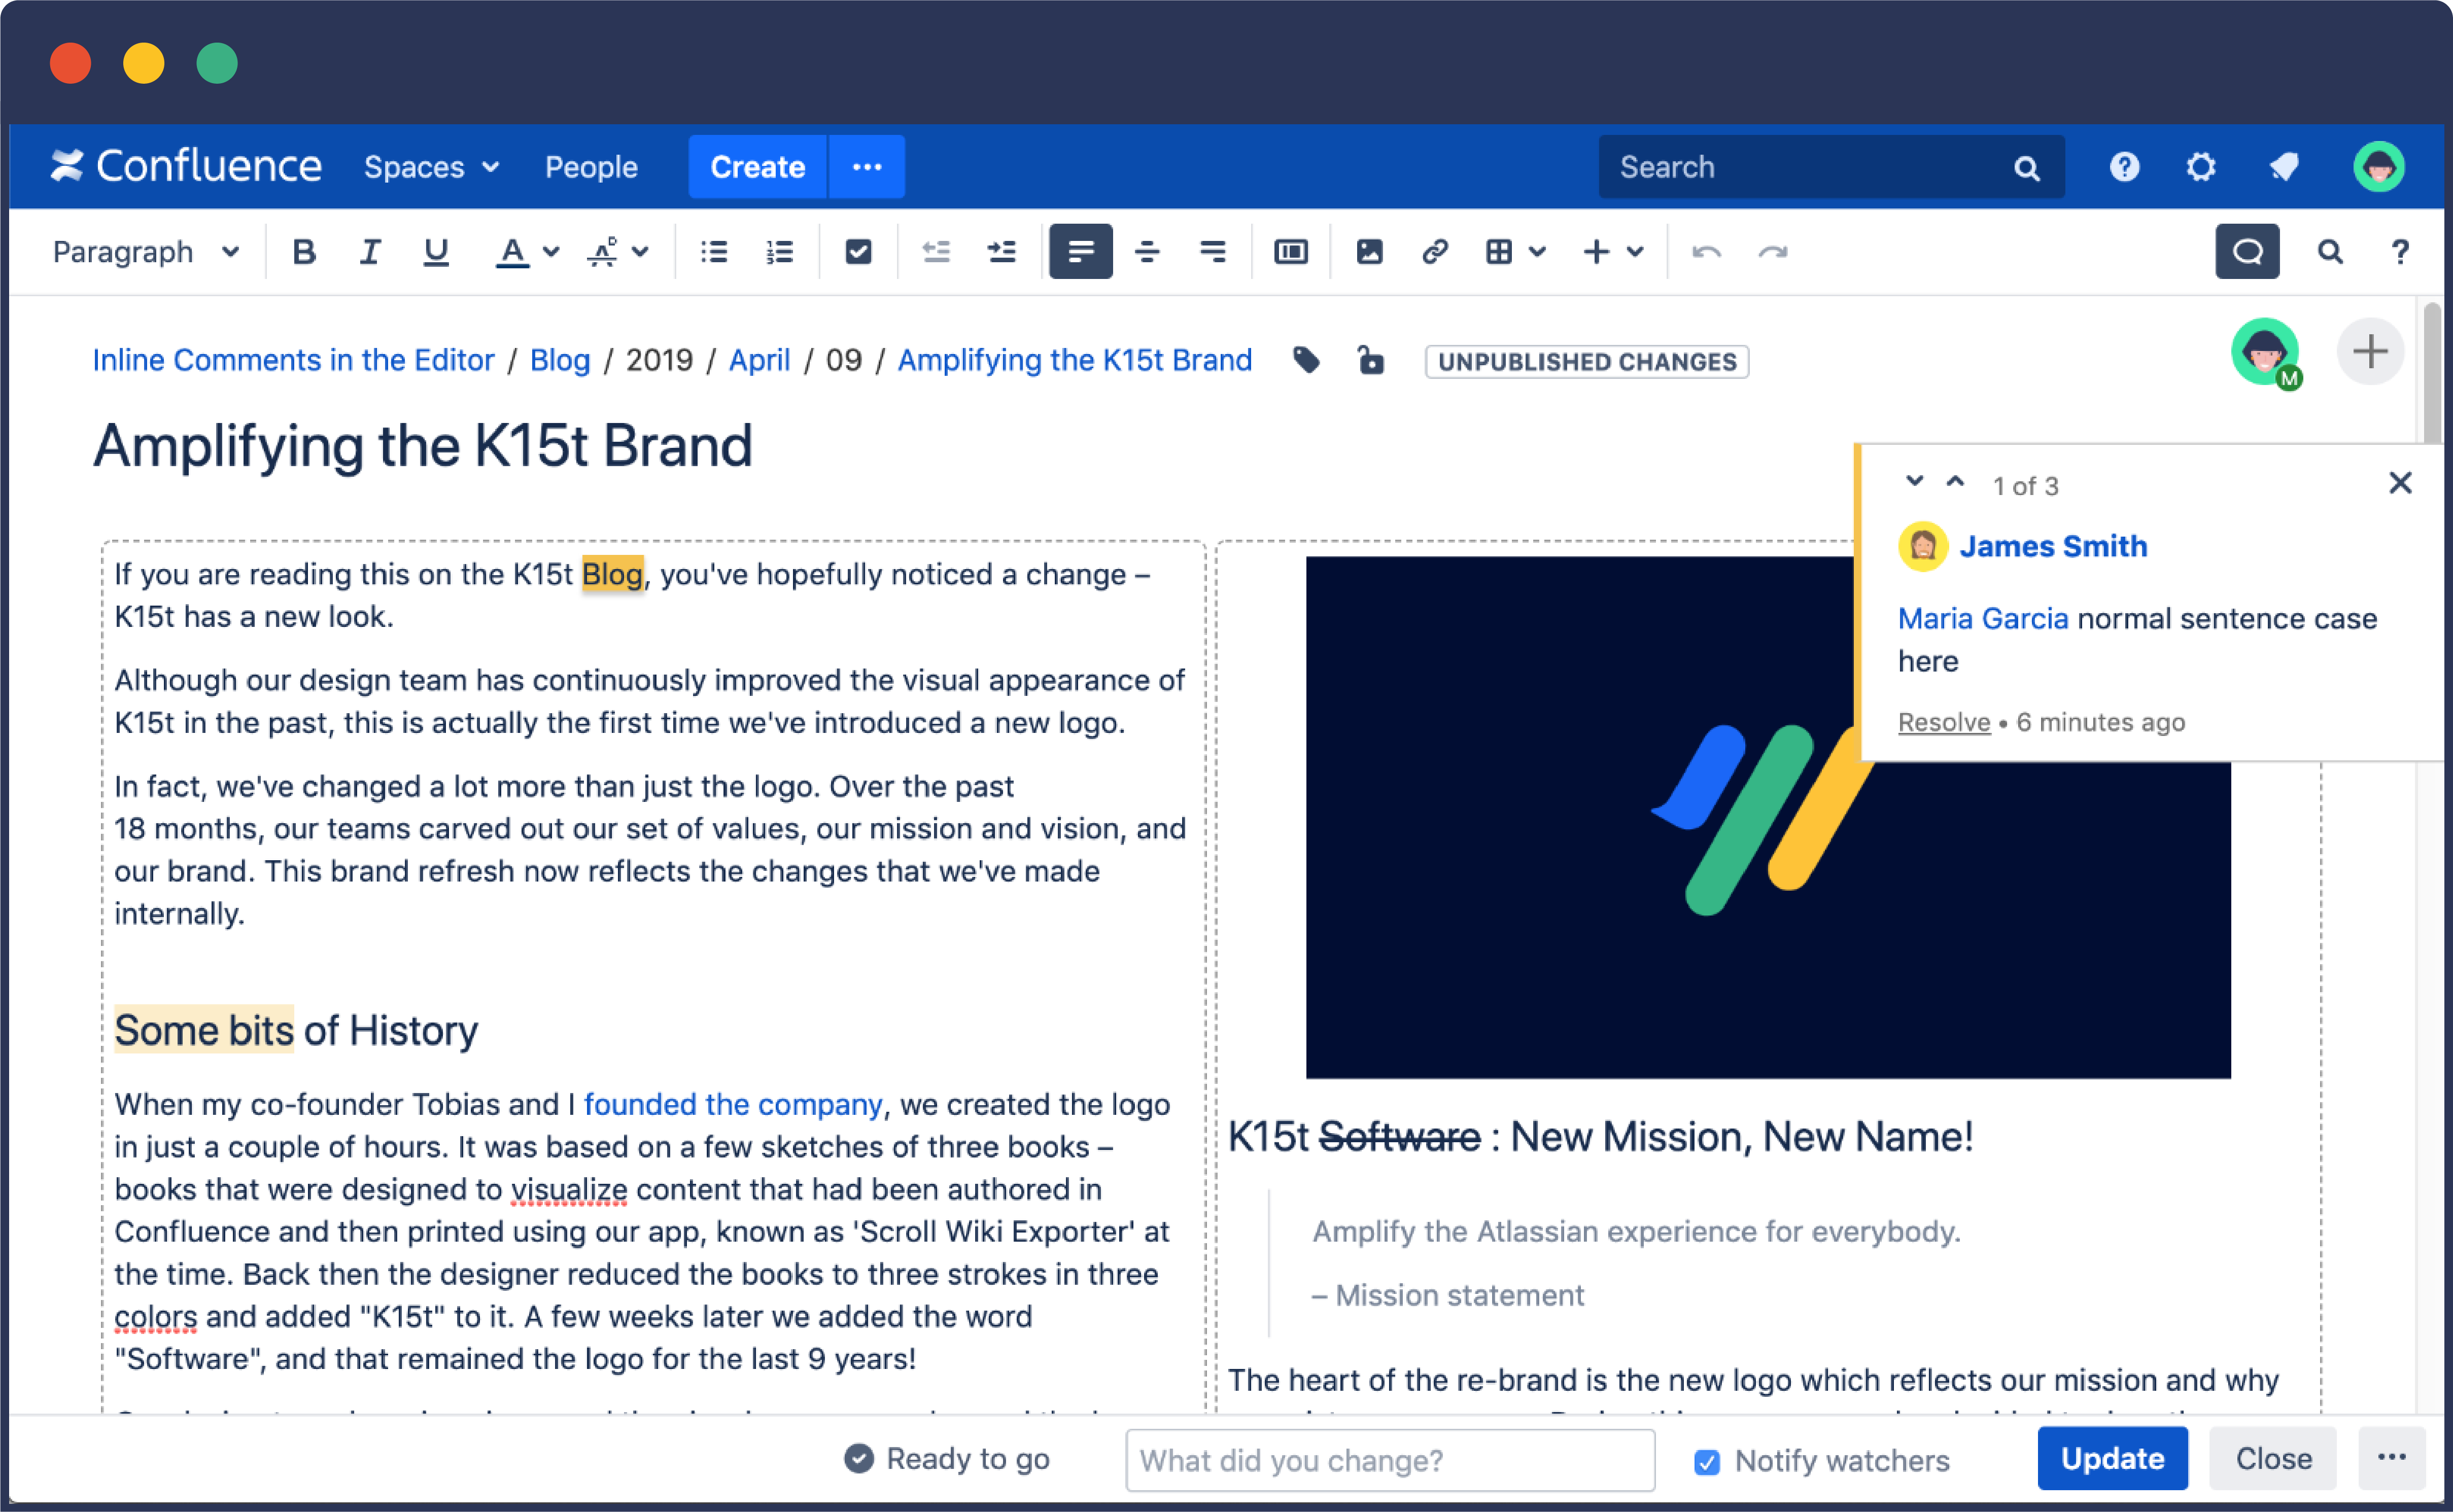This screenshot has height=1512, width=2453.
Task: Open the People menu item
Action: click(591, 167)
